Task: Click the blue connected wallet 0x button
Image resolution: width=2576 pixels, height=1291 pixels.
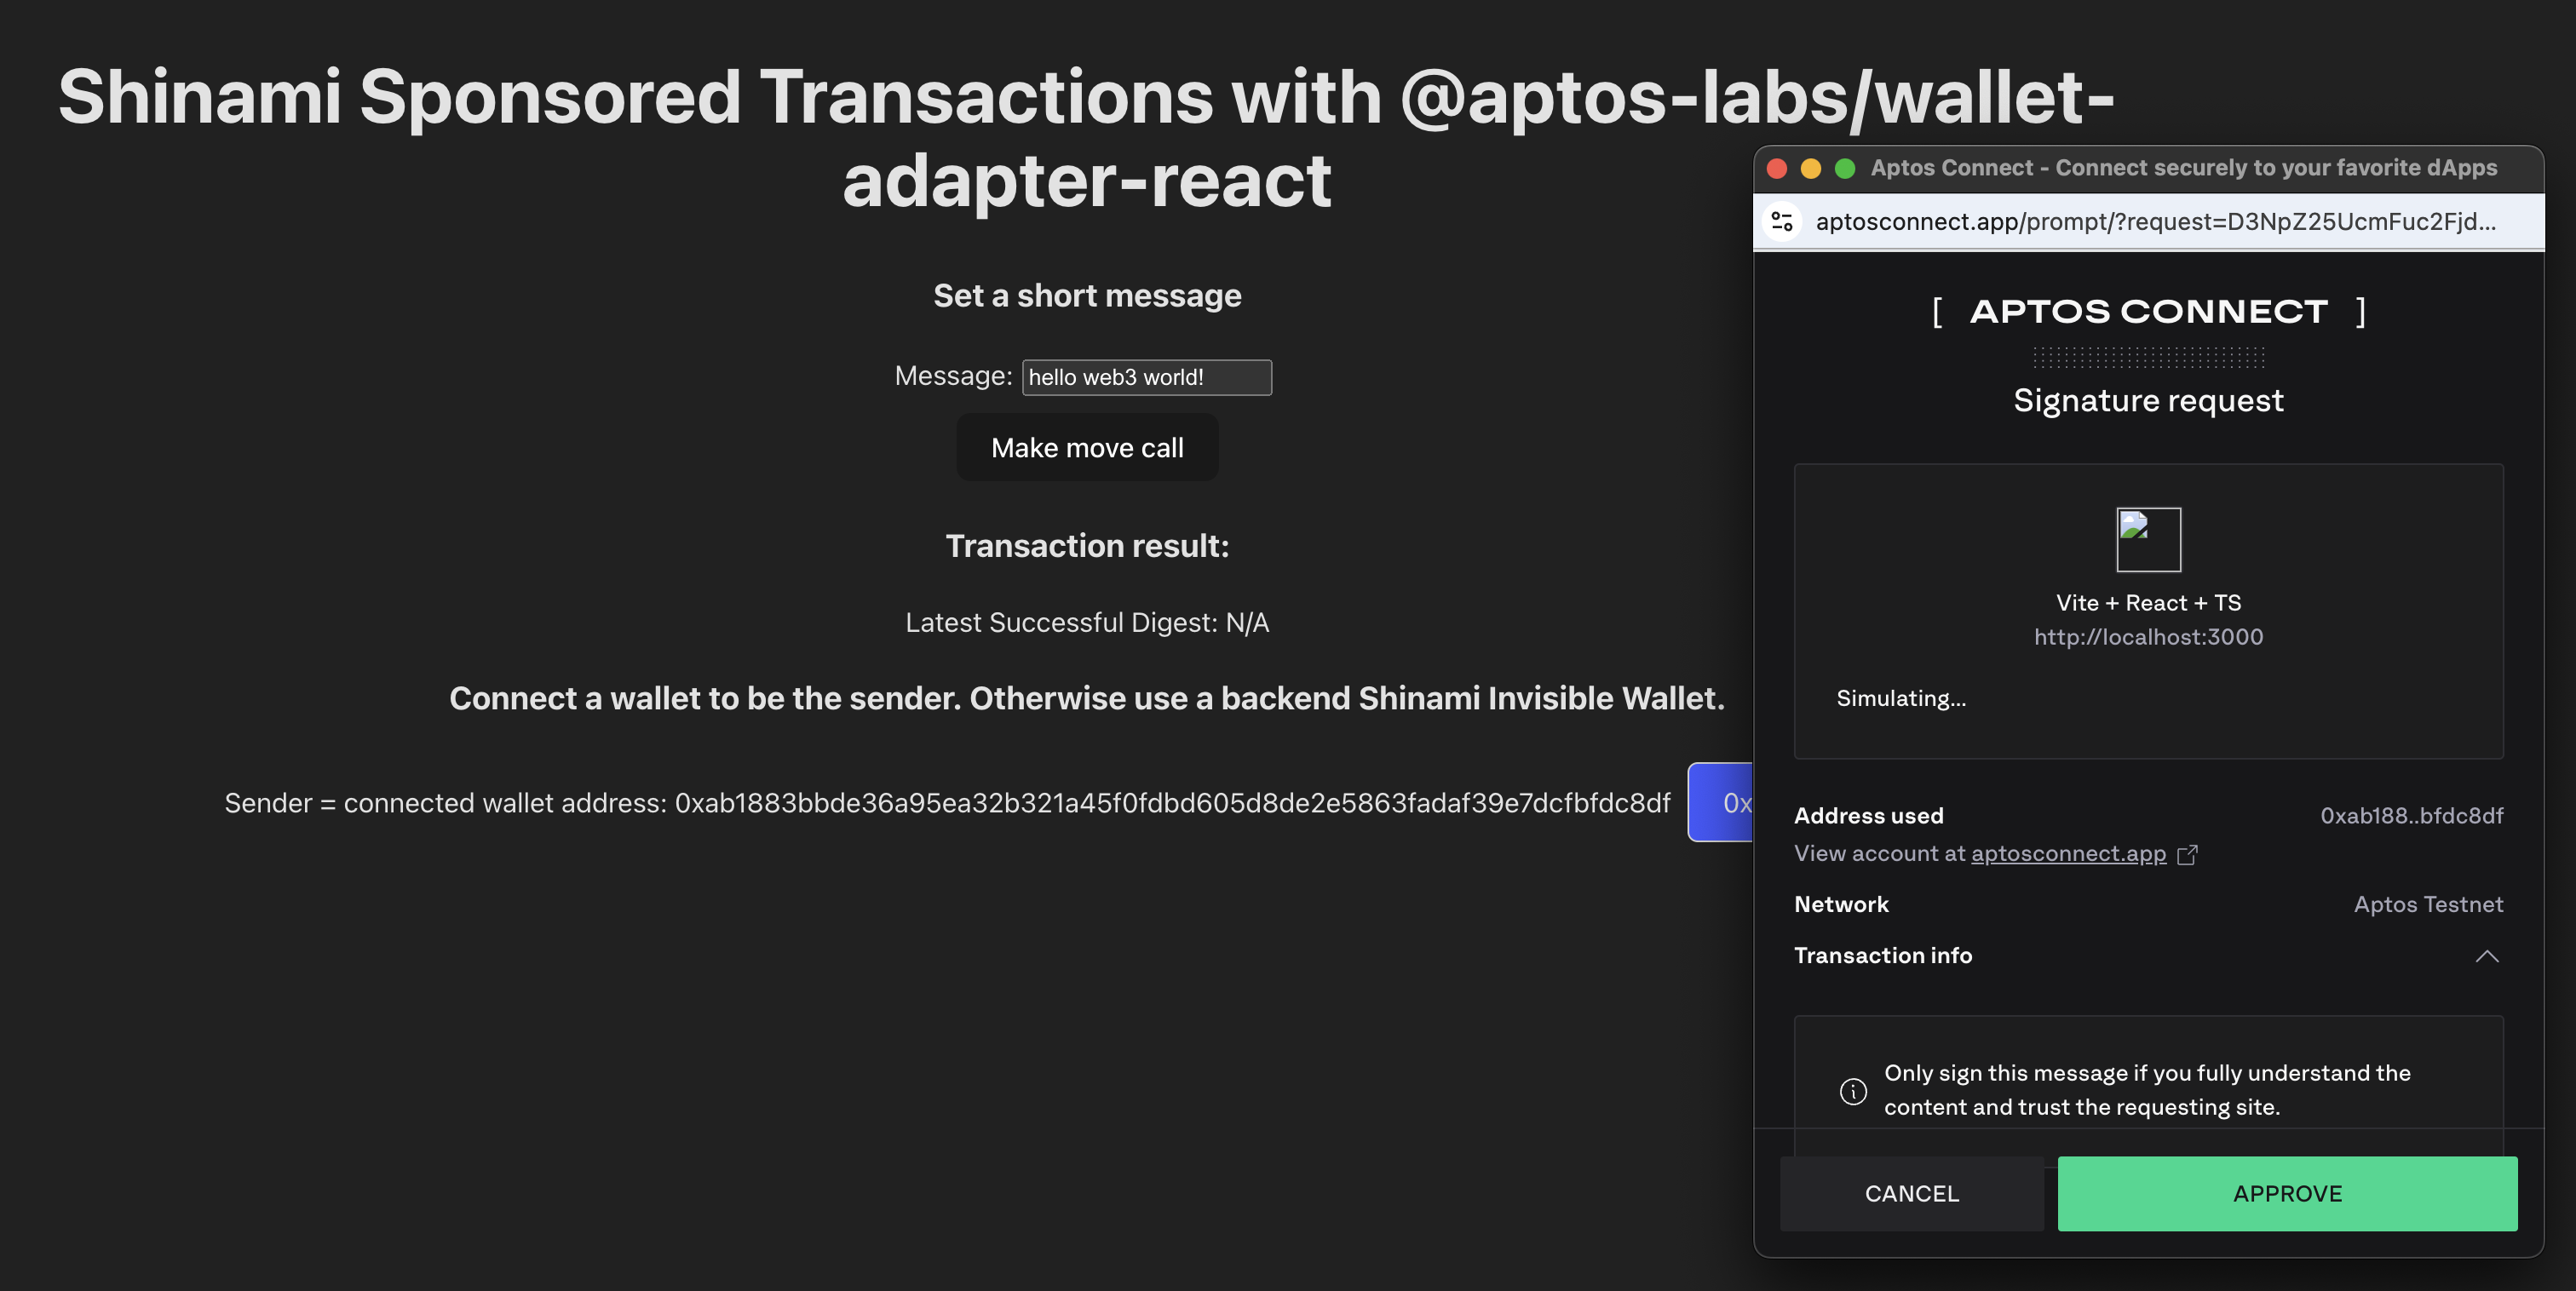Action: click(x=1720, y=802)
